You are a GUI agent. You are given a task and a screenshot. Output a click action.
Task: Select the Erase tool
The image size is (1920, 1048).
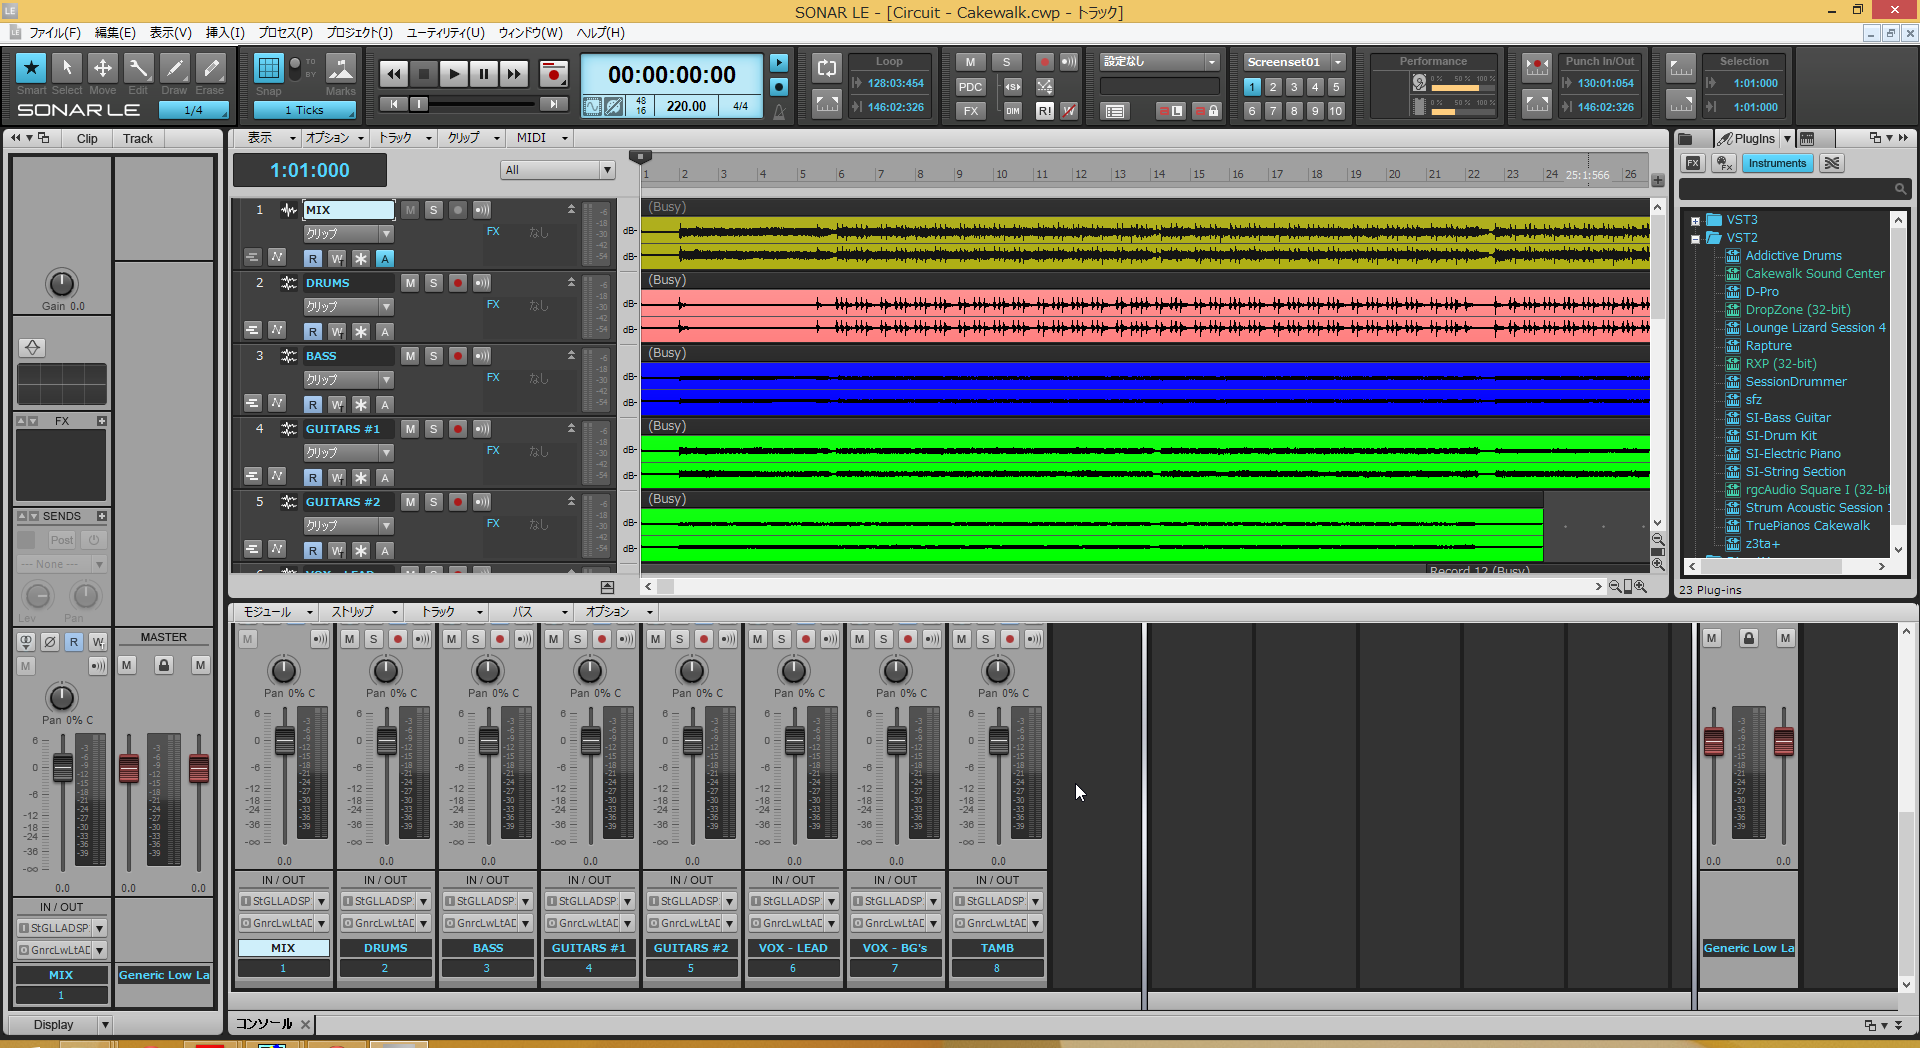(211, 68)
